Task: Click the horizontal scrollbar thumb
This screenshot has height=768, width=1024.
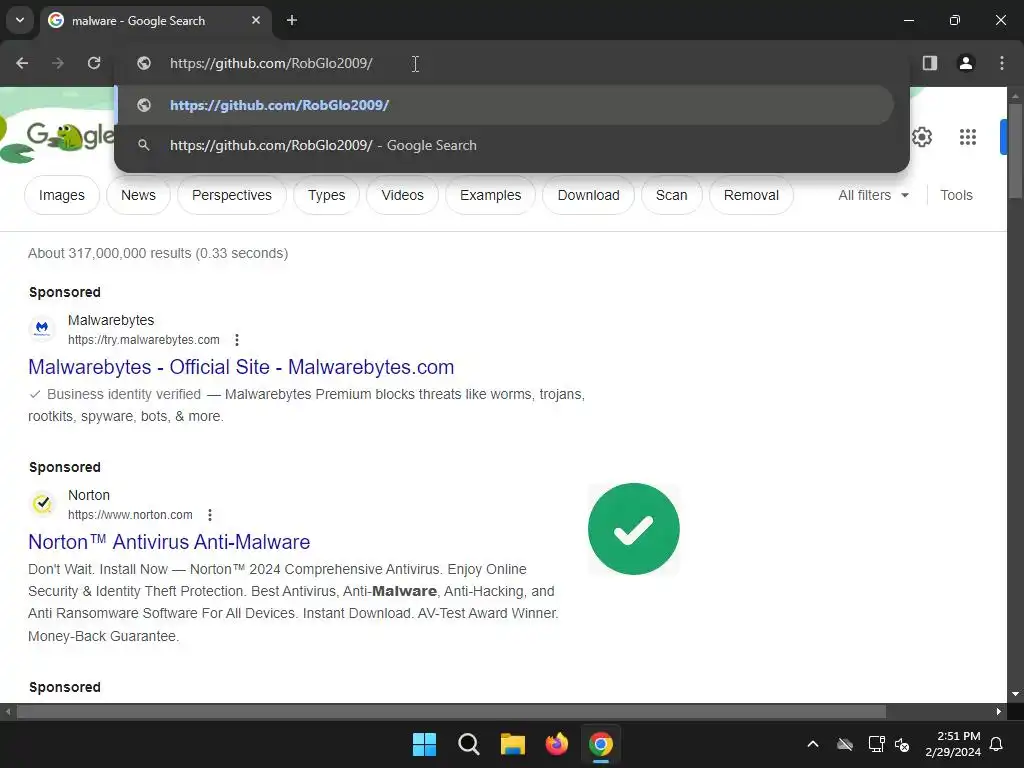Action: click(451, 712)
